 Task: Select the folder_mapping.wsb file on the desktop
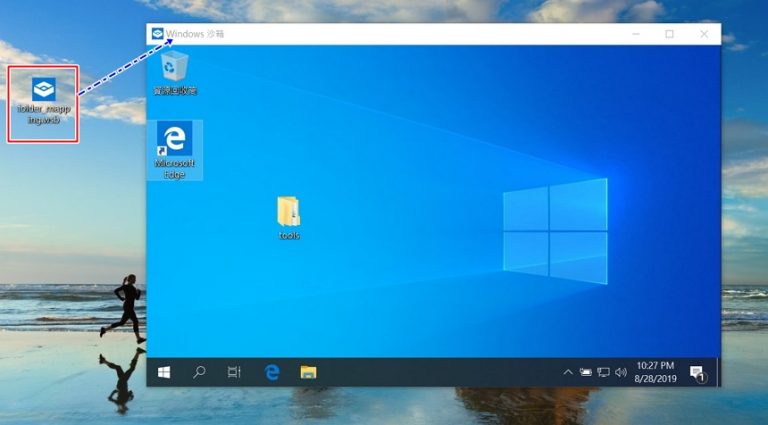click(44, 100)
